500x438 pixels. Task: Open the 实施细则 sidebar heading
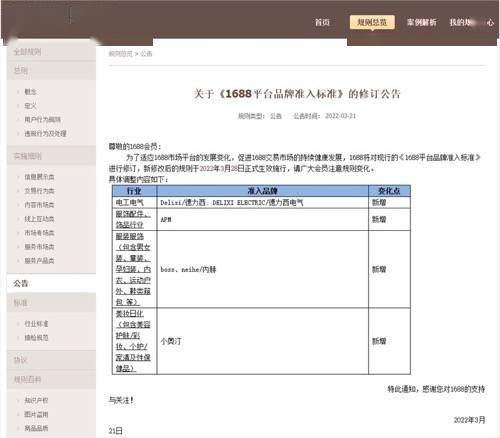click(x=51, y=156)
